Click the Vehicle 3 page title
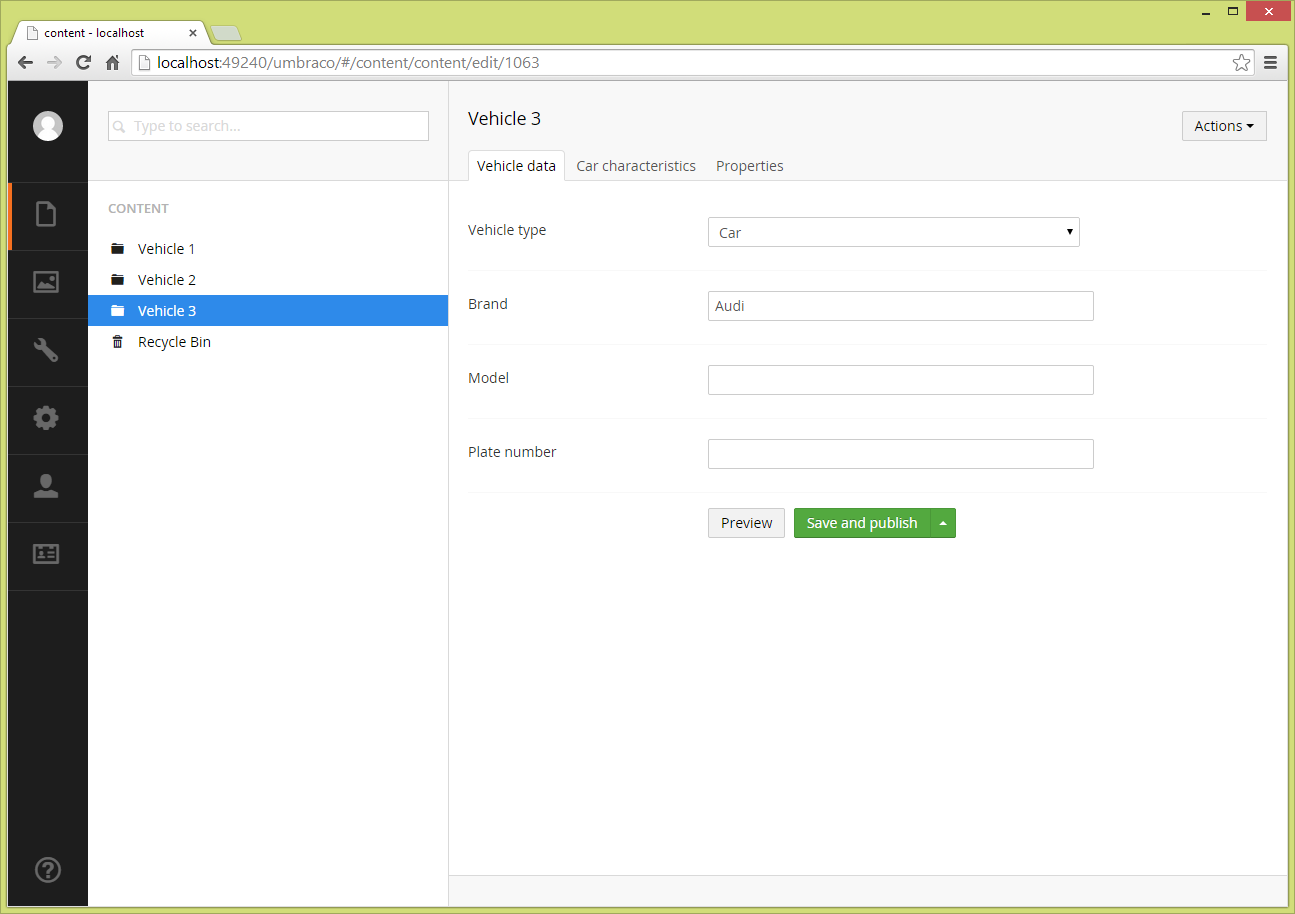Image resolution: width=1295 pixels, height=914 pixels. (x=504, y=118)
